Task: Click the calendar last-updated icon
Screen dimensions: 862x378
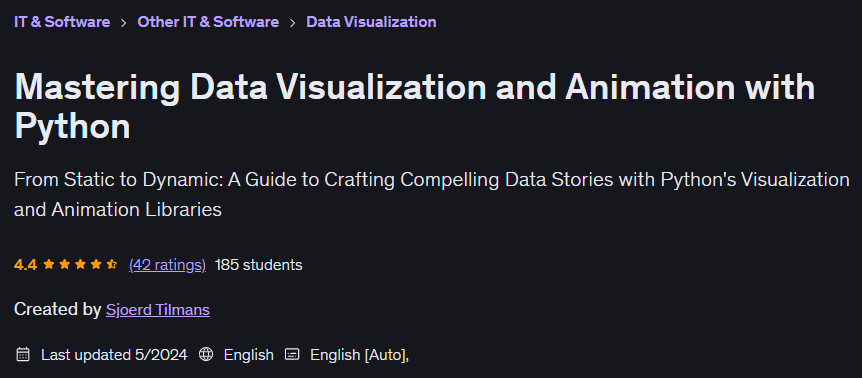Action: tap(23, 354)
